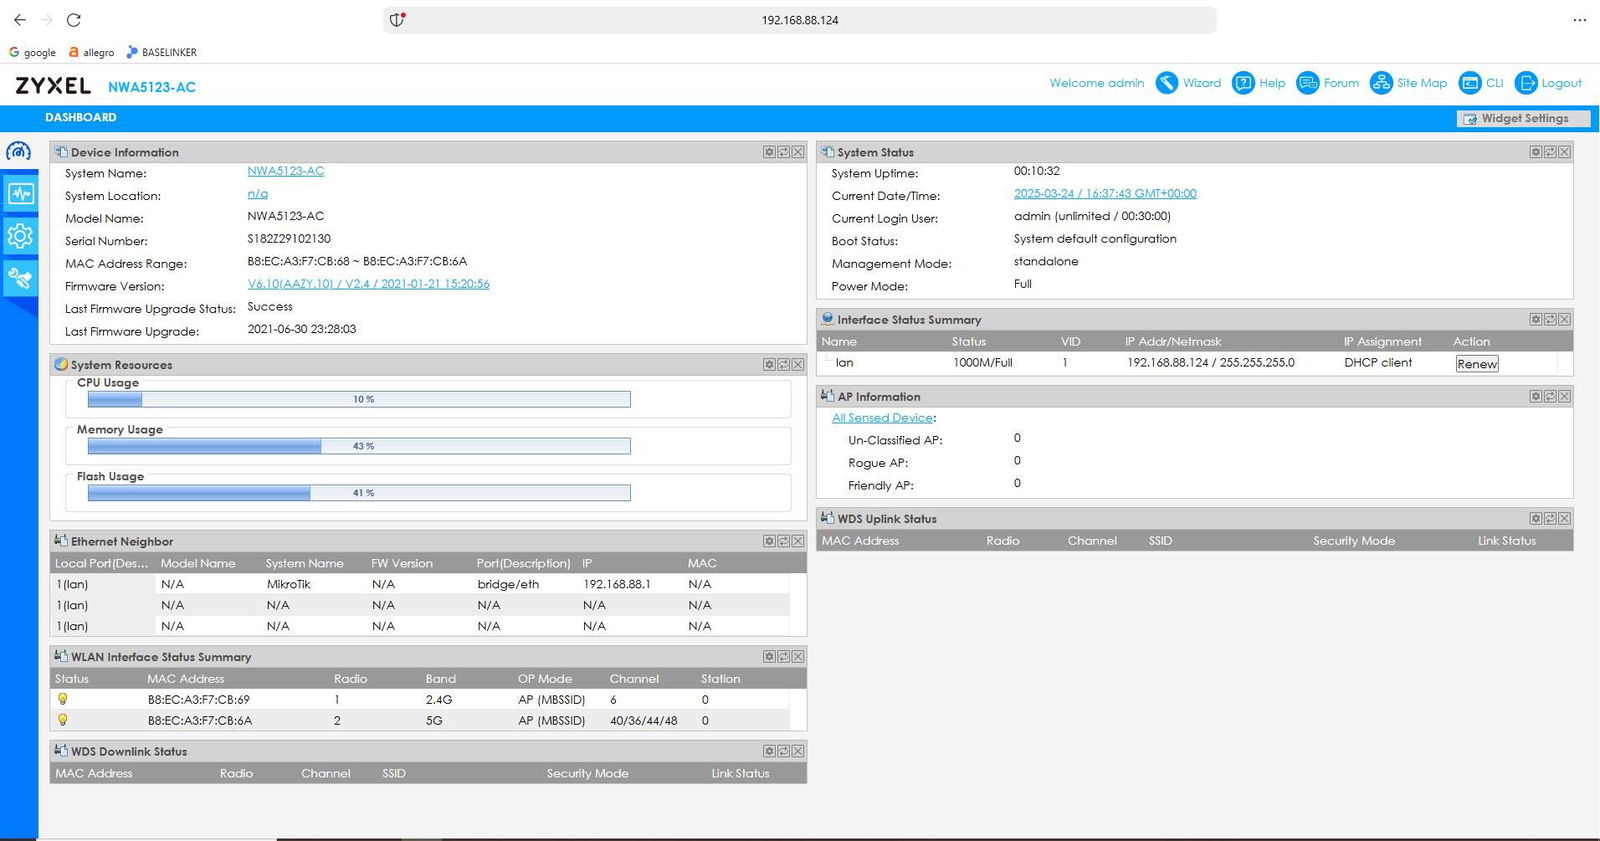Close the AP Information widget

pyautogui.click(x=1564, y=396)
